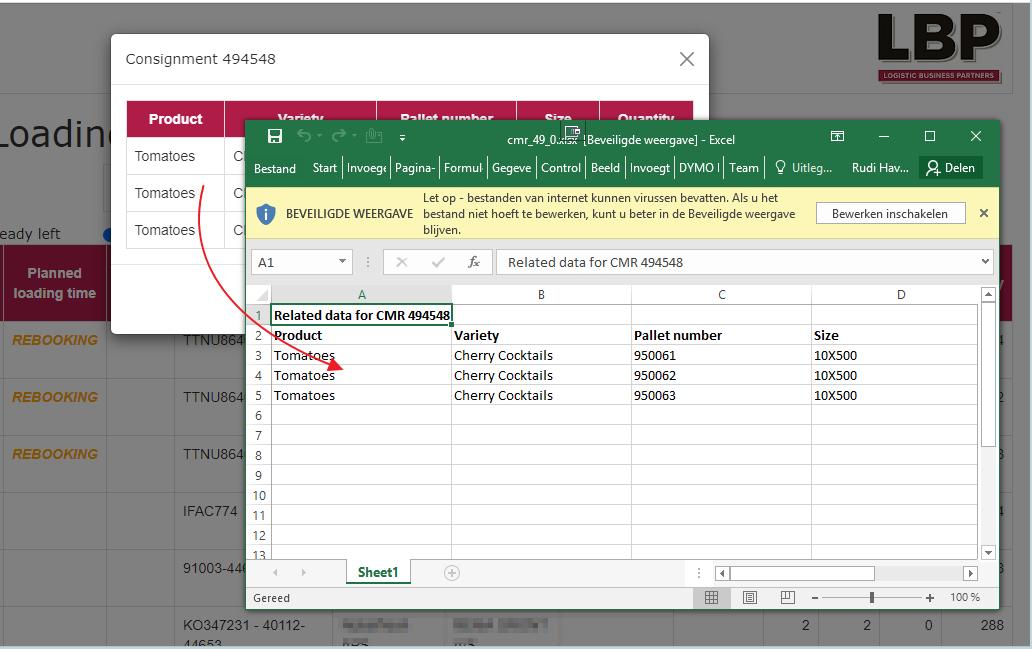Dismiss the Beveiligde weergave yellow bar

pos(983,213)
